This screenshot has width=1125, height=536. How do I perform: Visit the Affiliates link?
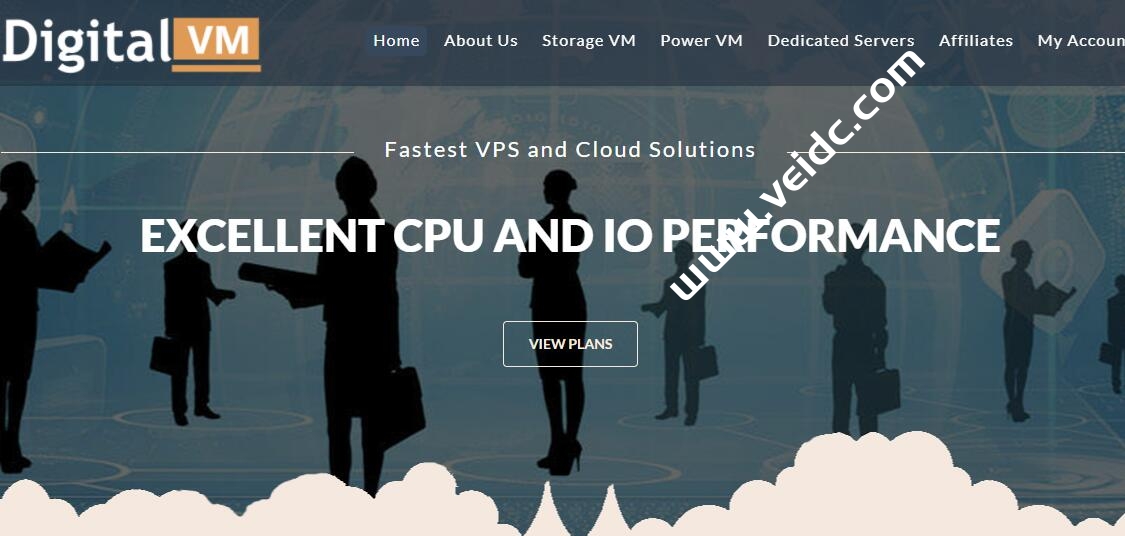(x=976, y=41)
